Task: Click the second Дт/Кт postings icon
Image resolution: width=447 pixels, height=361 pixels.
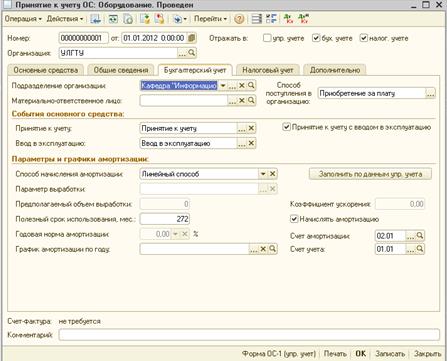Action: [x=303, y=19]
